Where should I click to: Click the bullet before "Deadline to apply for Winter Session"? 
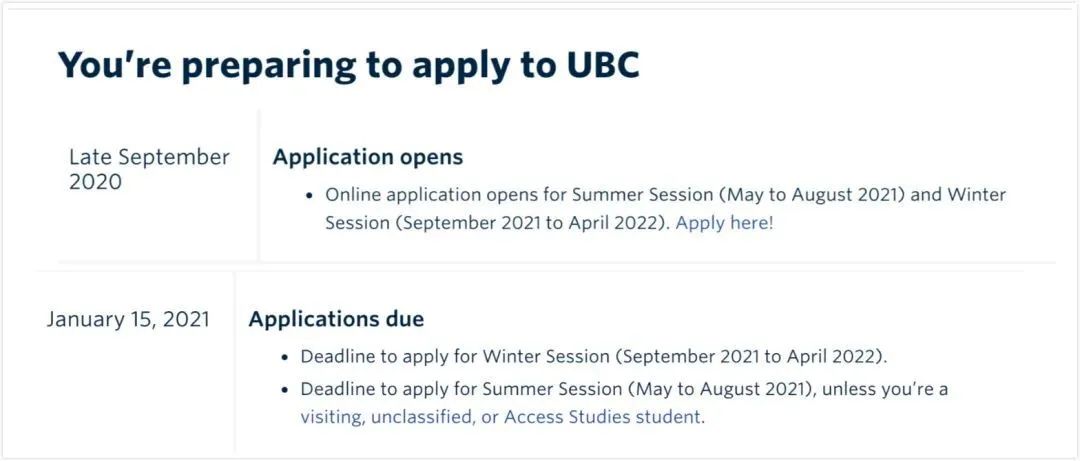[286, 358]
